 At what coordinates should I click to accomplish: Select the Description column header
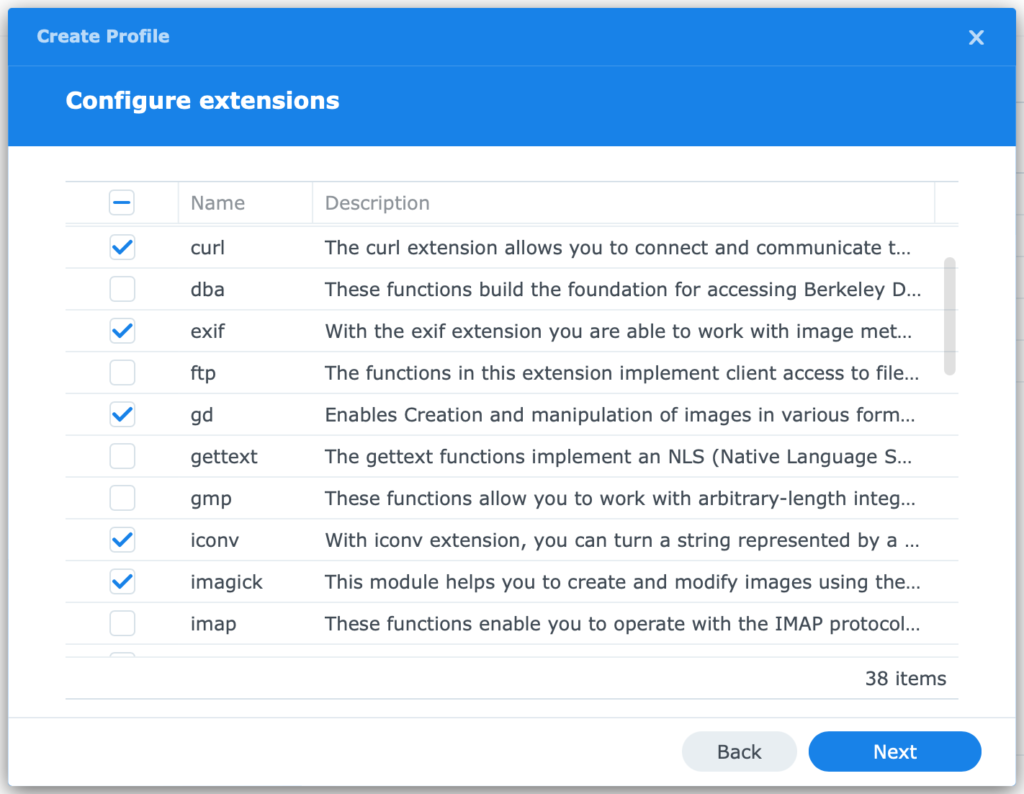[x=377, y=202]
